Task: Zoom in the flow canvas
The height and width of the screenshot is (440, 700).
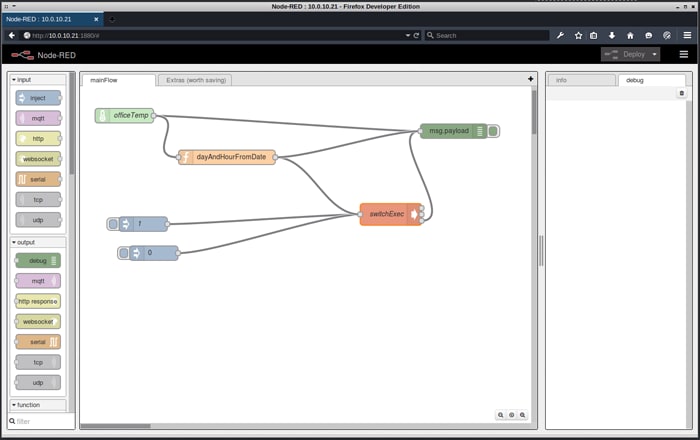Action: [522, 415]
